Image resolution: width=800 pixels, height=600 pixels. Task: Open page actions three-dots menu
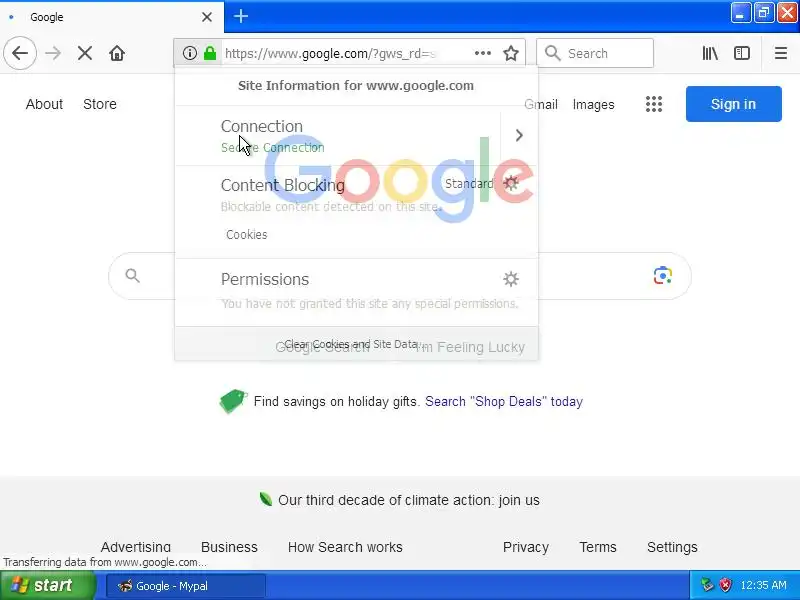(x=483, y=53)
